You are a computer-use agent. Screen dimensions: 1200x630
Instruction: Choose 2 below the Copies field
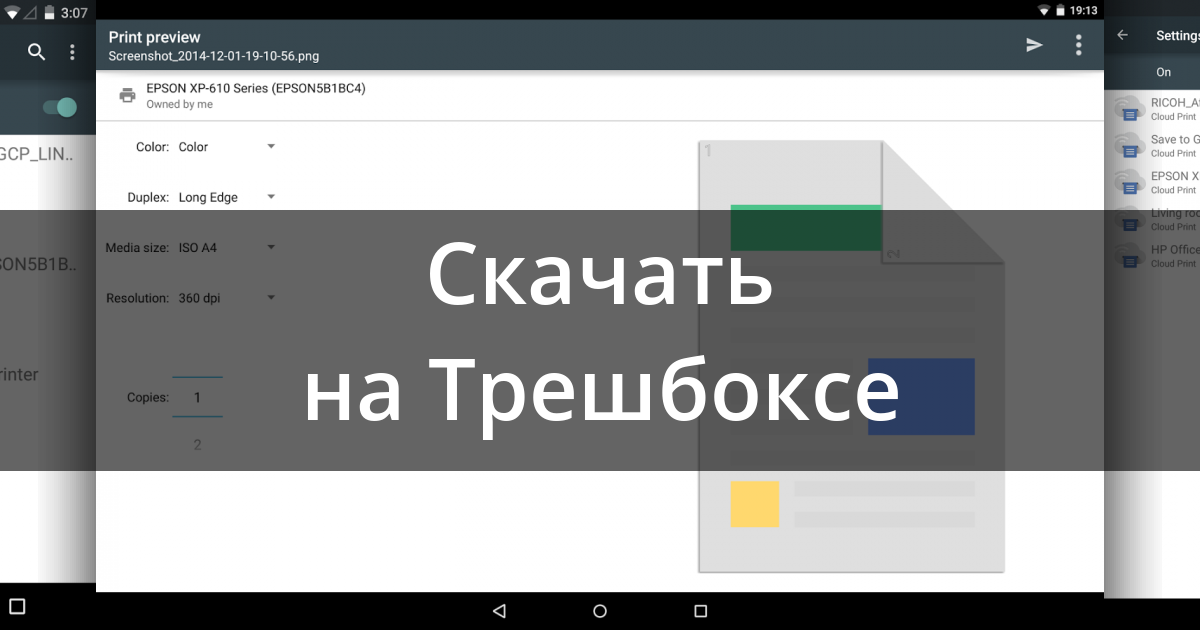[197, 444]
